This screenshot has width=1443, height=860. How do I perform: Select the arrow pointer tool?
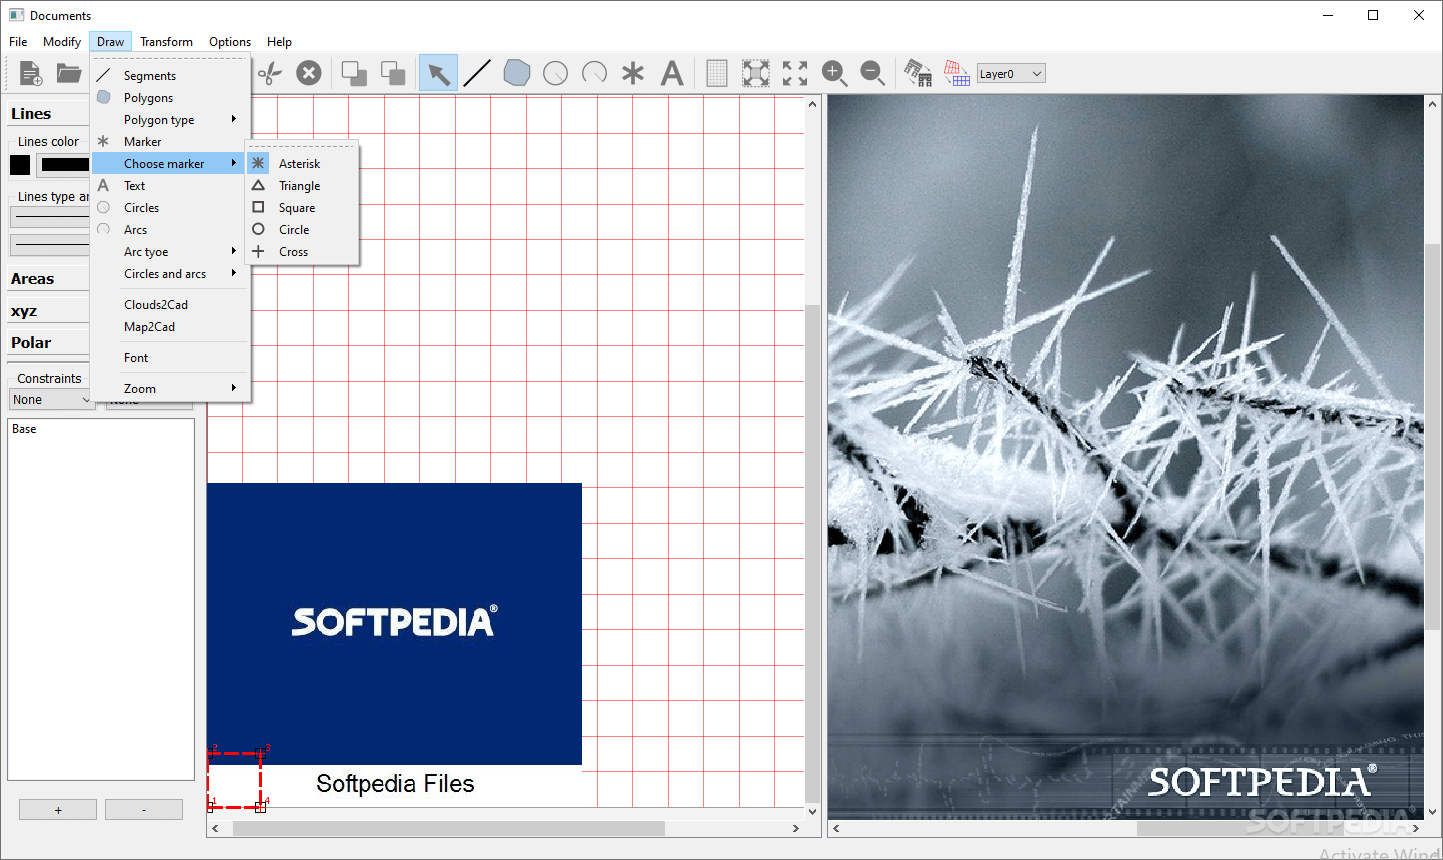[x=438, y=73]
